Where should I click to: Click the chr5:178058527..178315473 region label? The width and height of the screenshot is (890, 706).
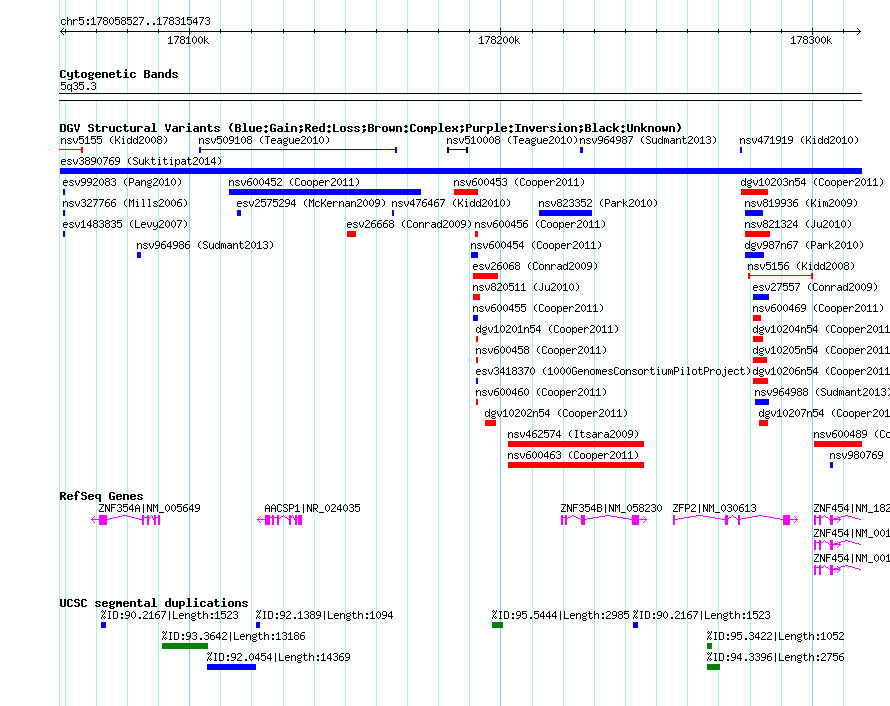tap(135, 21)
